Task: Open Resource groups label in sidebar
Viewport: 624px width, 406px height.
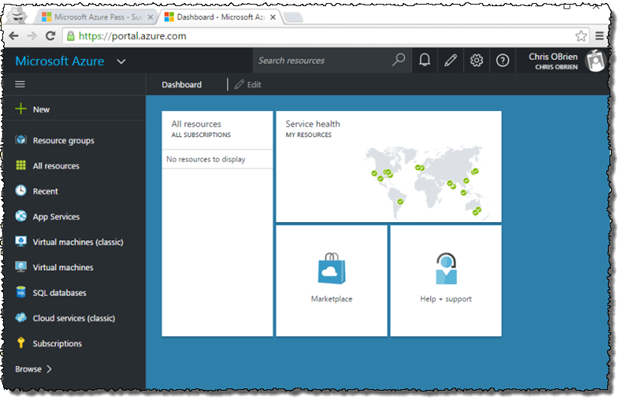Action: click(x=63, y=141)
